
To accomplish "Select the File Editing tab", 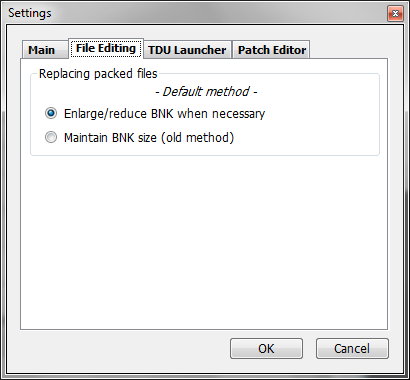I will click(106, 48).
